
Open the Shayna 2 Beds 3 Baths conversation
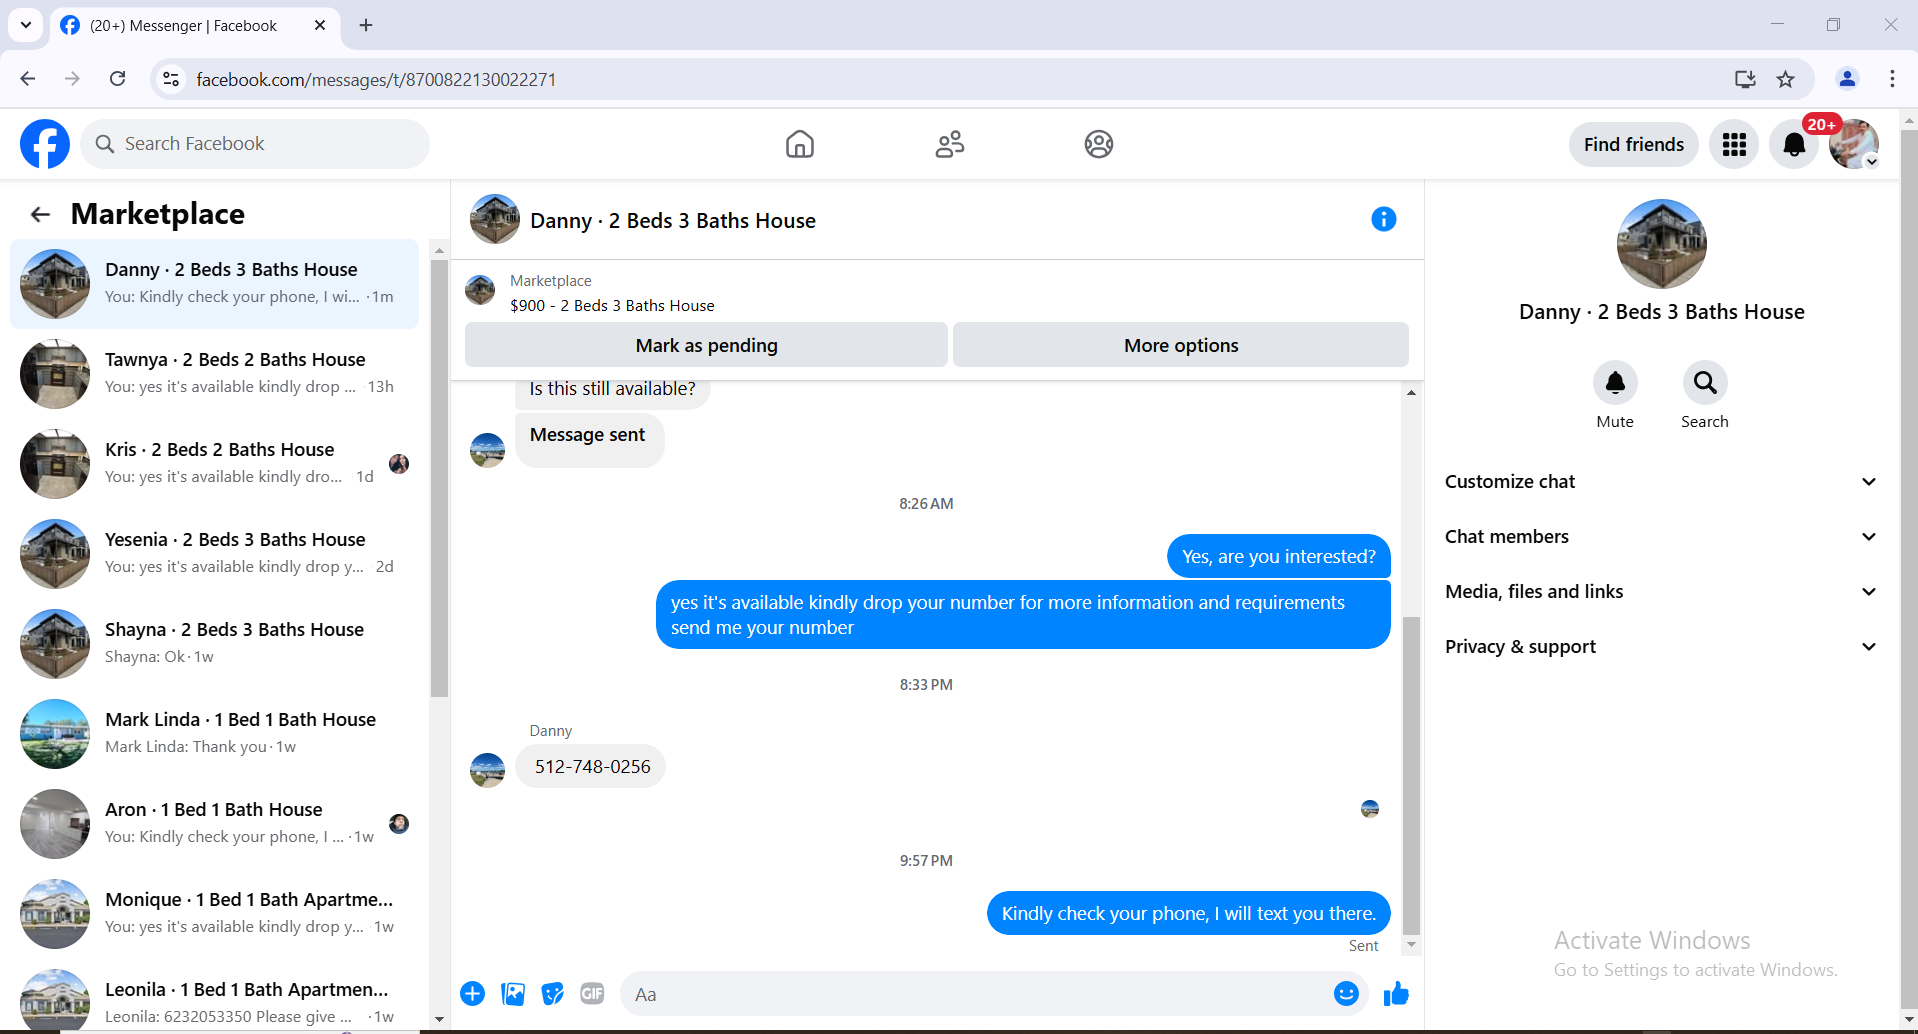(x=215, y=644)
